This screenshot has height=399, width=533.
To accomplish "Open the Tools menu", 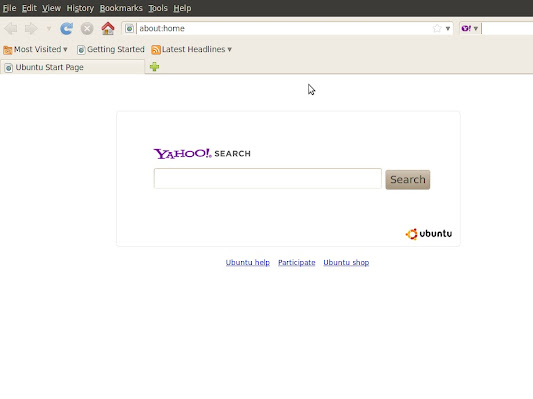I will 158,8.
